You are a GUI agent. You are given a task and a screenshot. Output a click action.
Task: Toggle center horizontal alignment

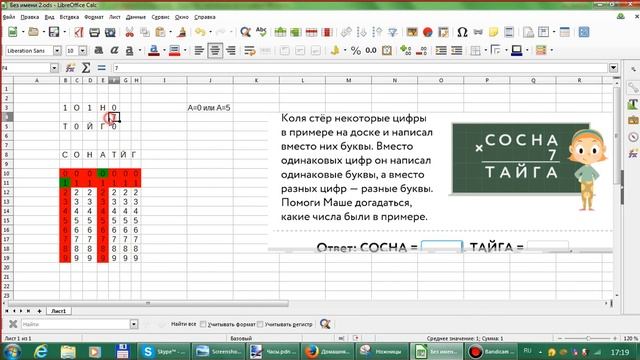215,50
